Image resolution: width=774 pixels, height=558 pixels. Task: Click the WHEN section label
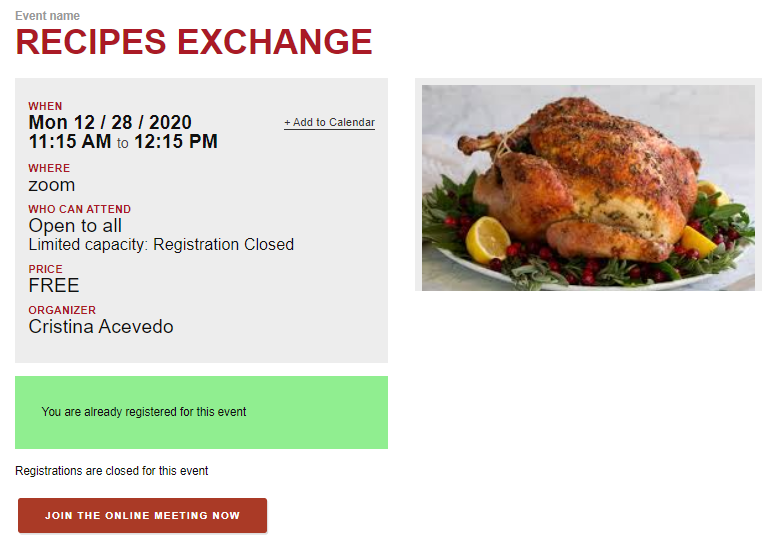click(45, 106)
